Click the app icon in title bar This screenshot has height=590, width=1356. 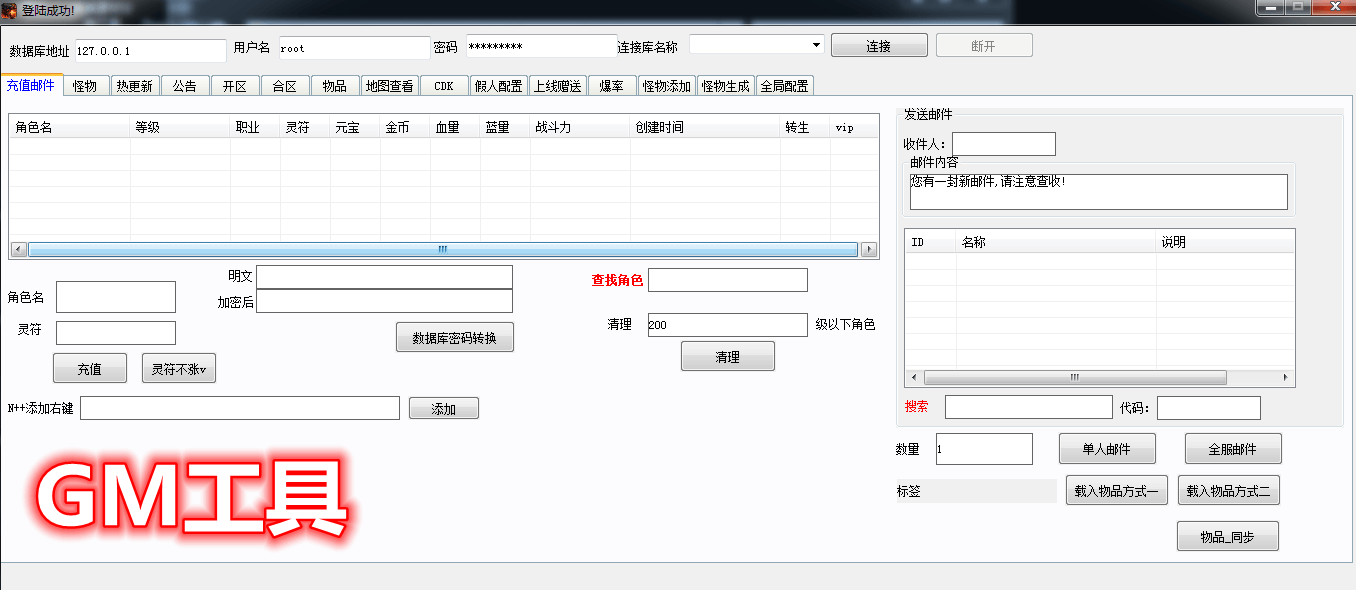coord(10,10)
